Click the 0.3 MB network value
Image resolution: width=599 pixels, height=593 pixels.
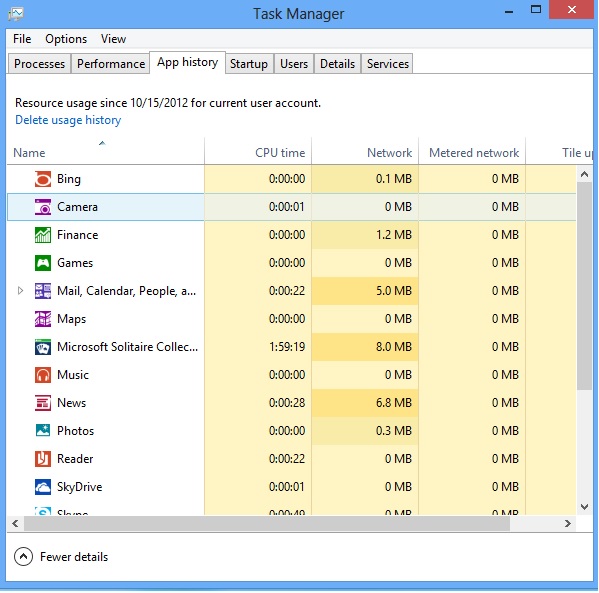point(394,431)
